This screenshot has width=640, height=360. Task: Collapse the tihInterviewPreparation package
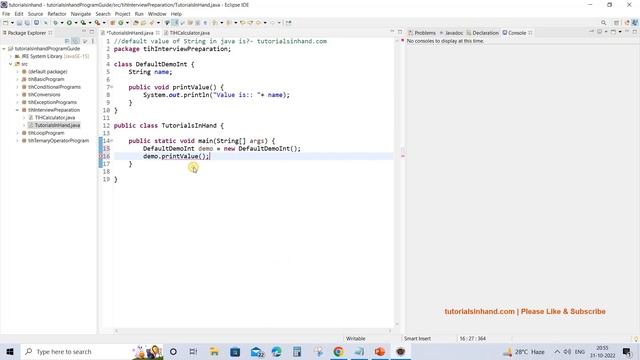point(18,110)
